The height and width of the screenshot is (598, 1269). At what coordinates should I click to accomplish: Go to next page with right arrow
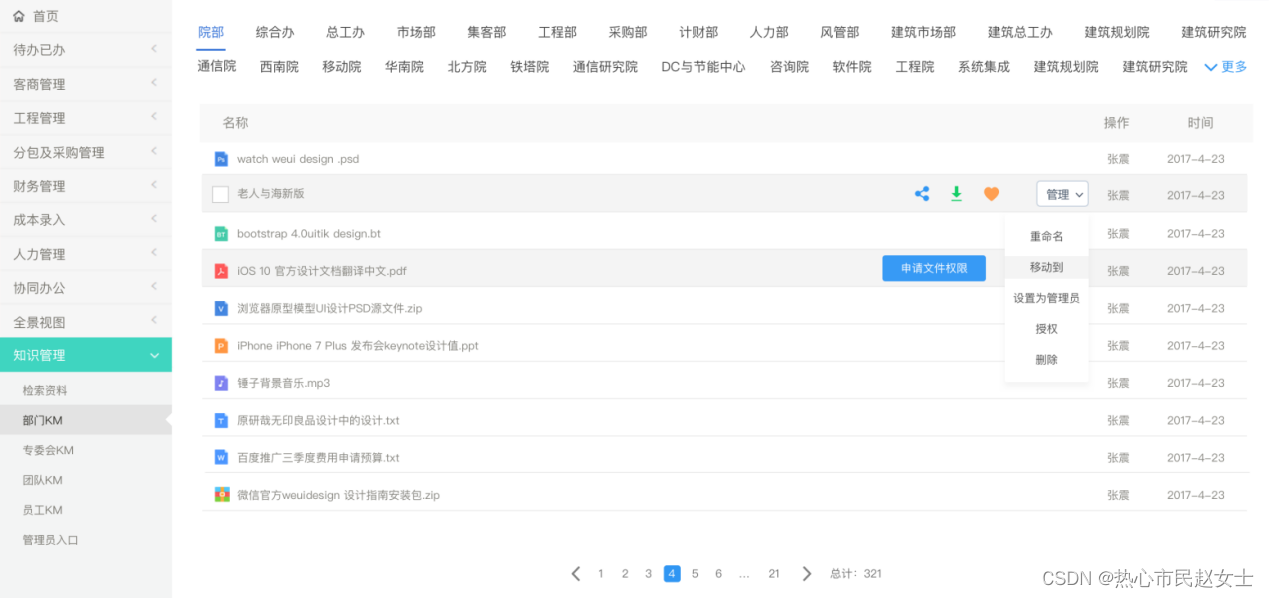[806, 573]
